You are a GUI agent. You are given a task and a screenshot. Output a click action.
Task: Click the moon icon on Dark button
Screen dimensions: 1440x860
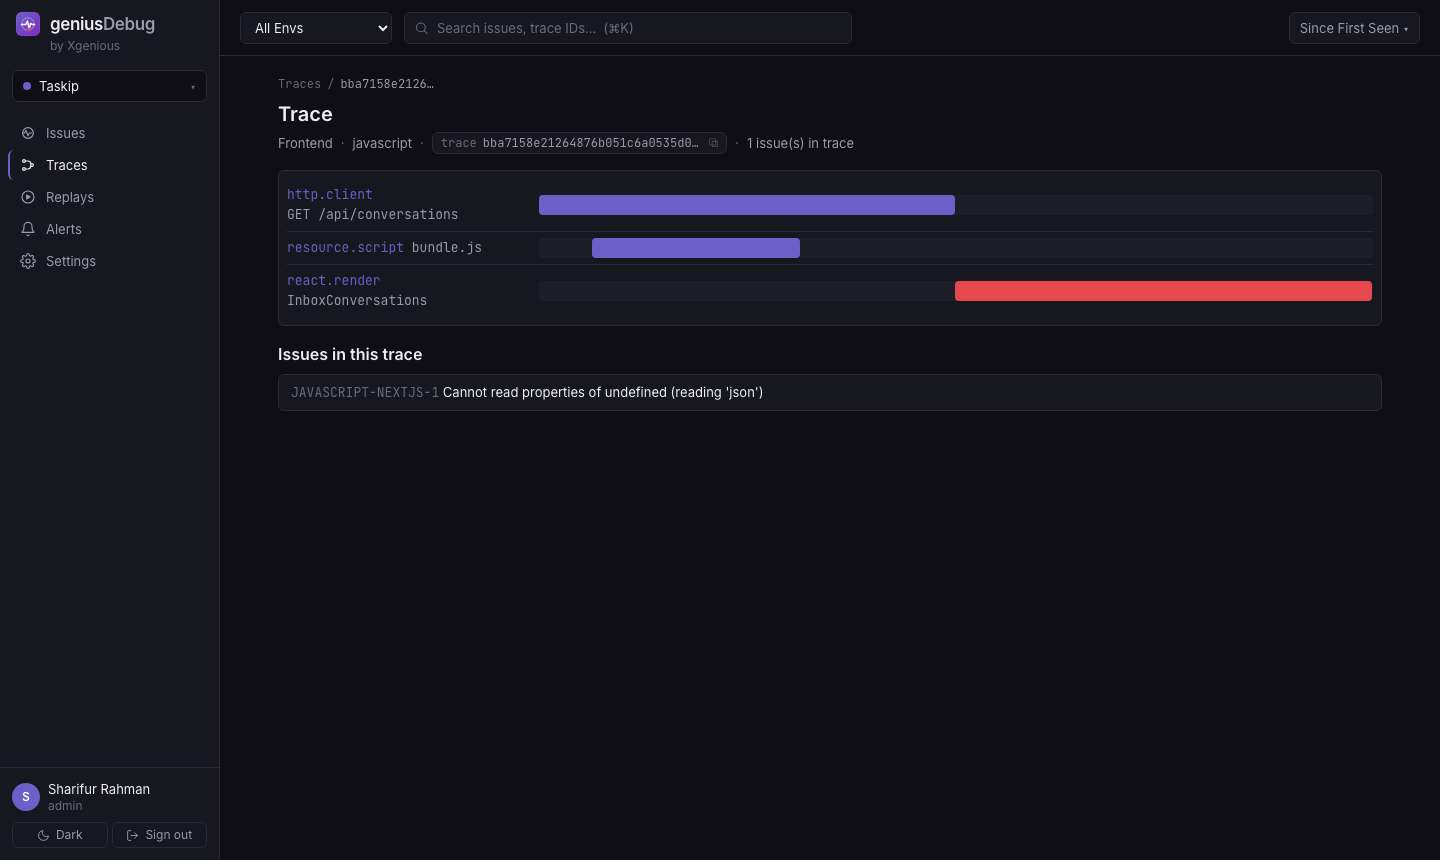pyautogui.click(x=43, y=835)
